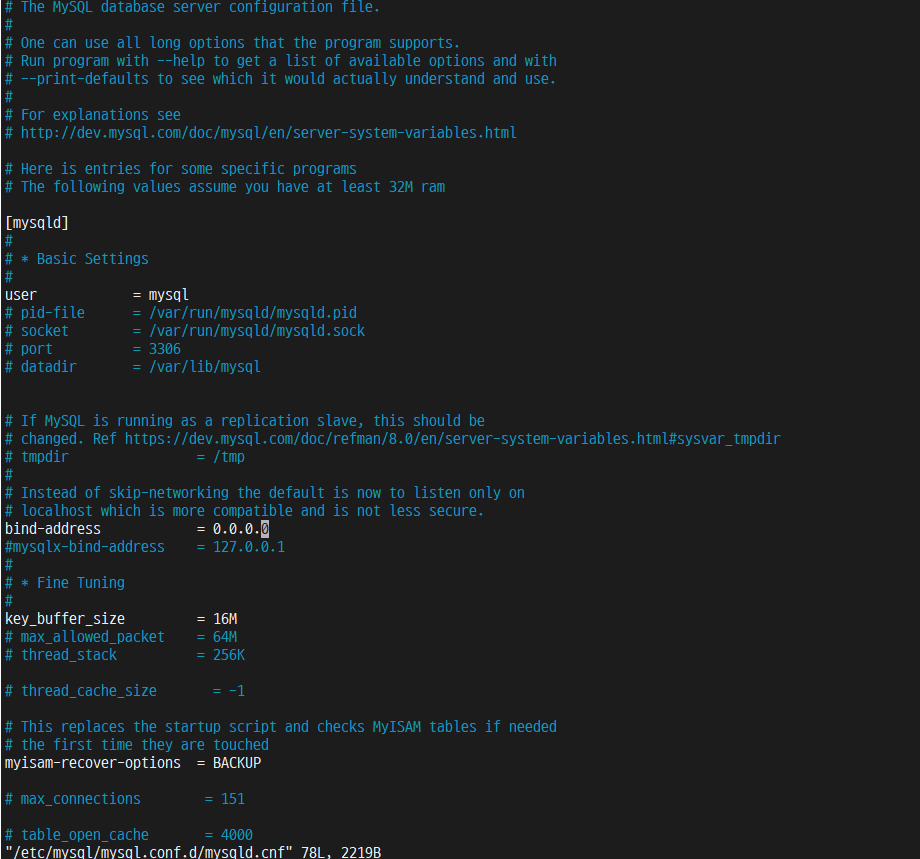This screenshot has height=859, width=920.
Task: Click the '--print-defaults' comment line
Action: [x=280, y=79]
